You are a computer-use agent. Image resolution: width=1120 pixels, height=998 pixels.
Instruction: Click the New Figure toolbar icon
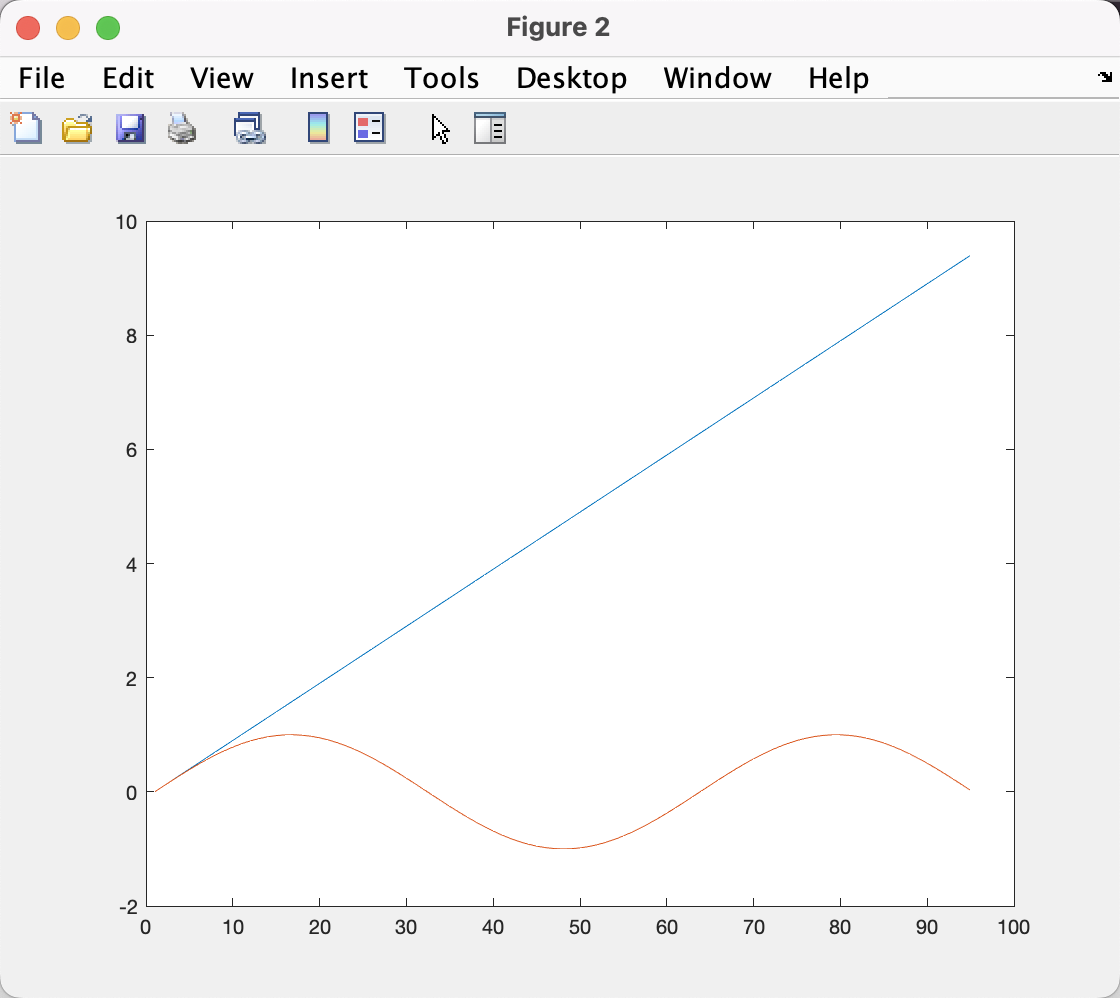tap(26, 129)
